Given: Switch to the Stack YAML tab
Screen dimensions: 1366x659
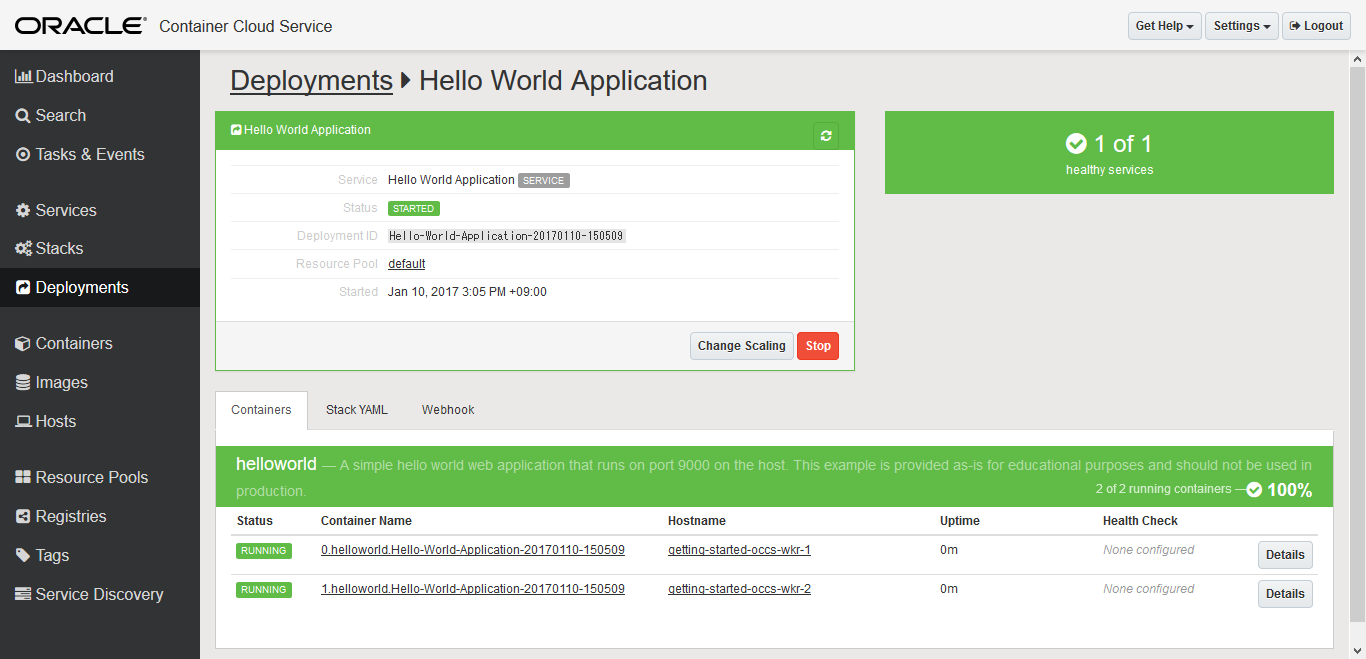Looking at the screenshot, I should pos(356,410).
